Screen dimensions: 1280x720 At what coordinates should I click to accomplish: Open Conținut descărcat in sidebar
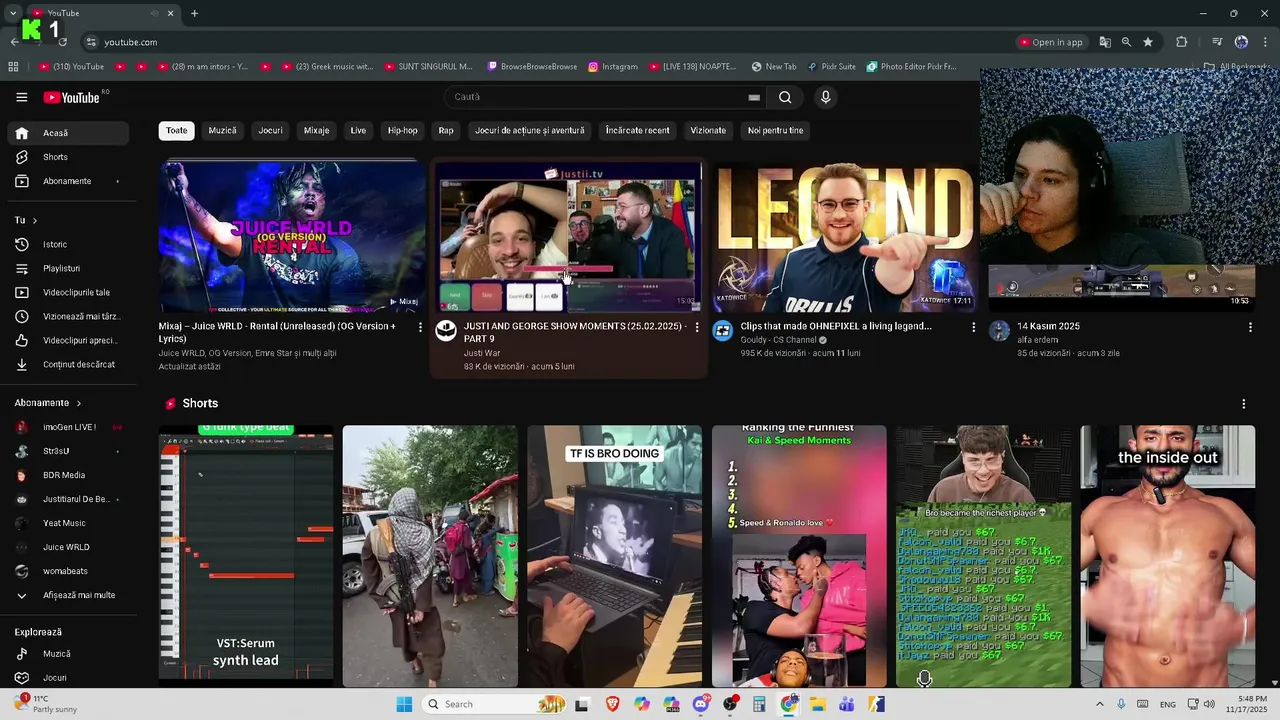pyautogui.click(x=68, y=364)
